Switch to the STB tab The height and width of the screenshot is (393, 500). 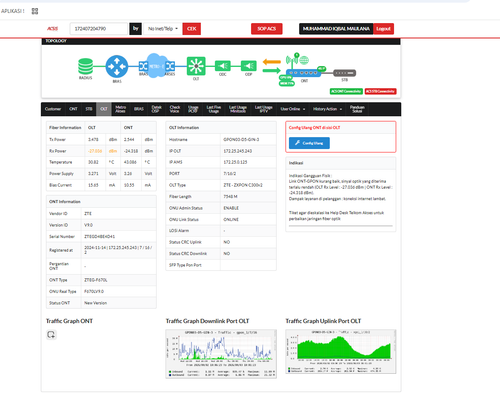click(x=89, y=109)
